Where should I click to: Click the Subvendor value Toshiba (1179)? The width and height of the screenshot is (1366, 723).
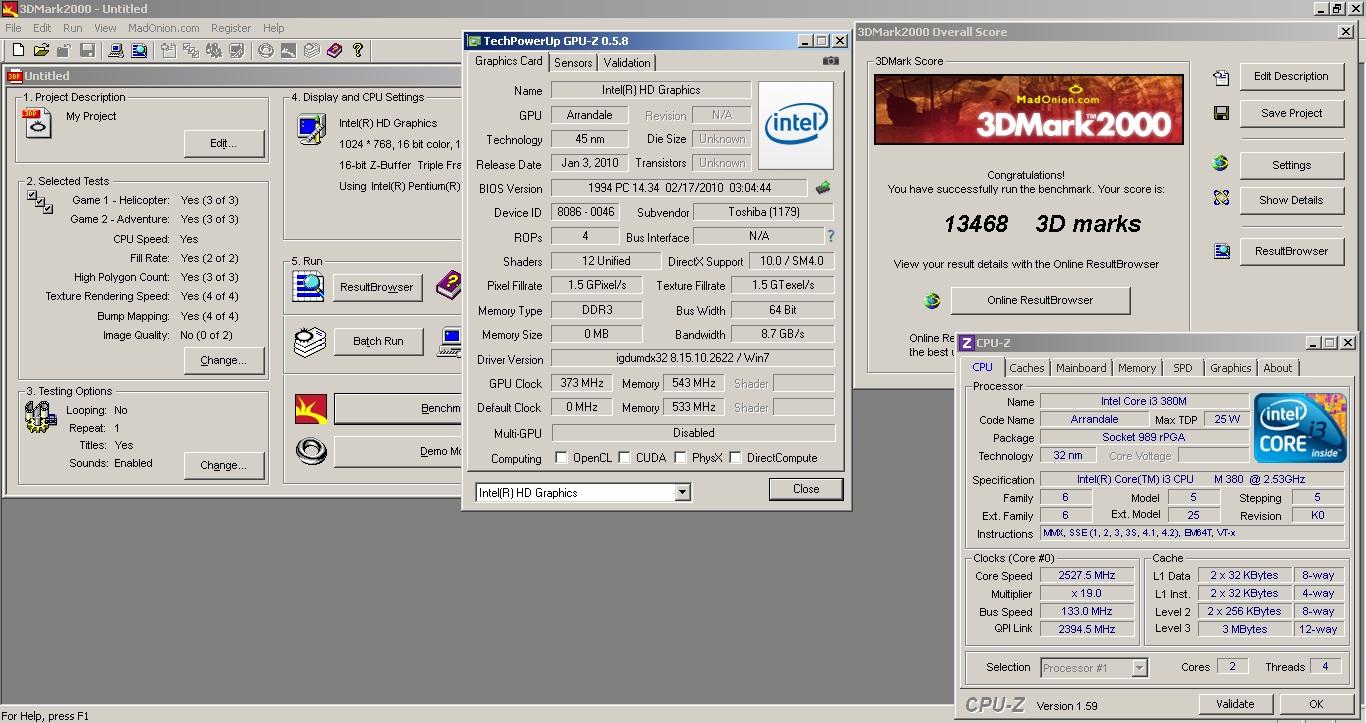pos(762,212)
